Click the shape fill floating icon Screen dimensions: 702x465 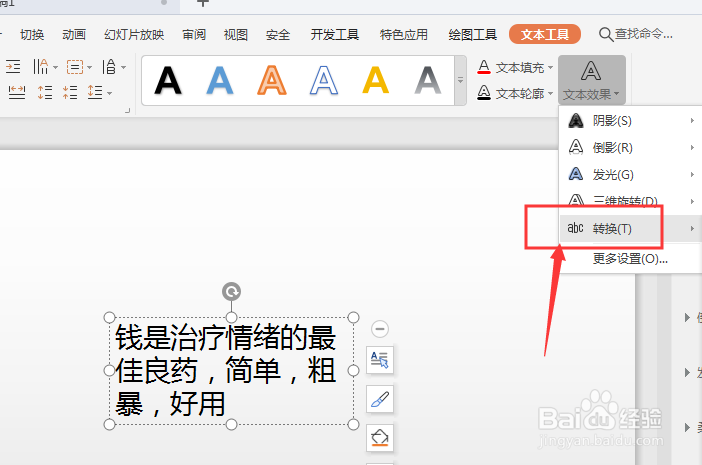380,438
